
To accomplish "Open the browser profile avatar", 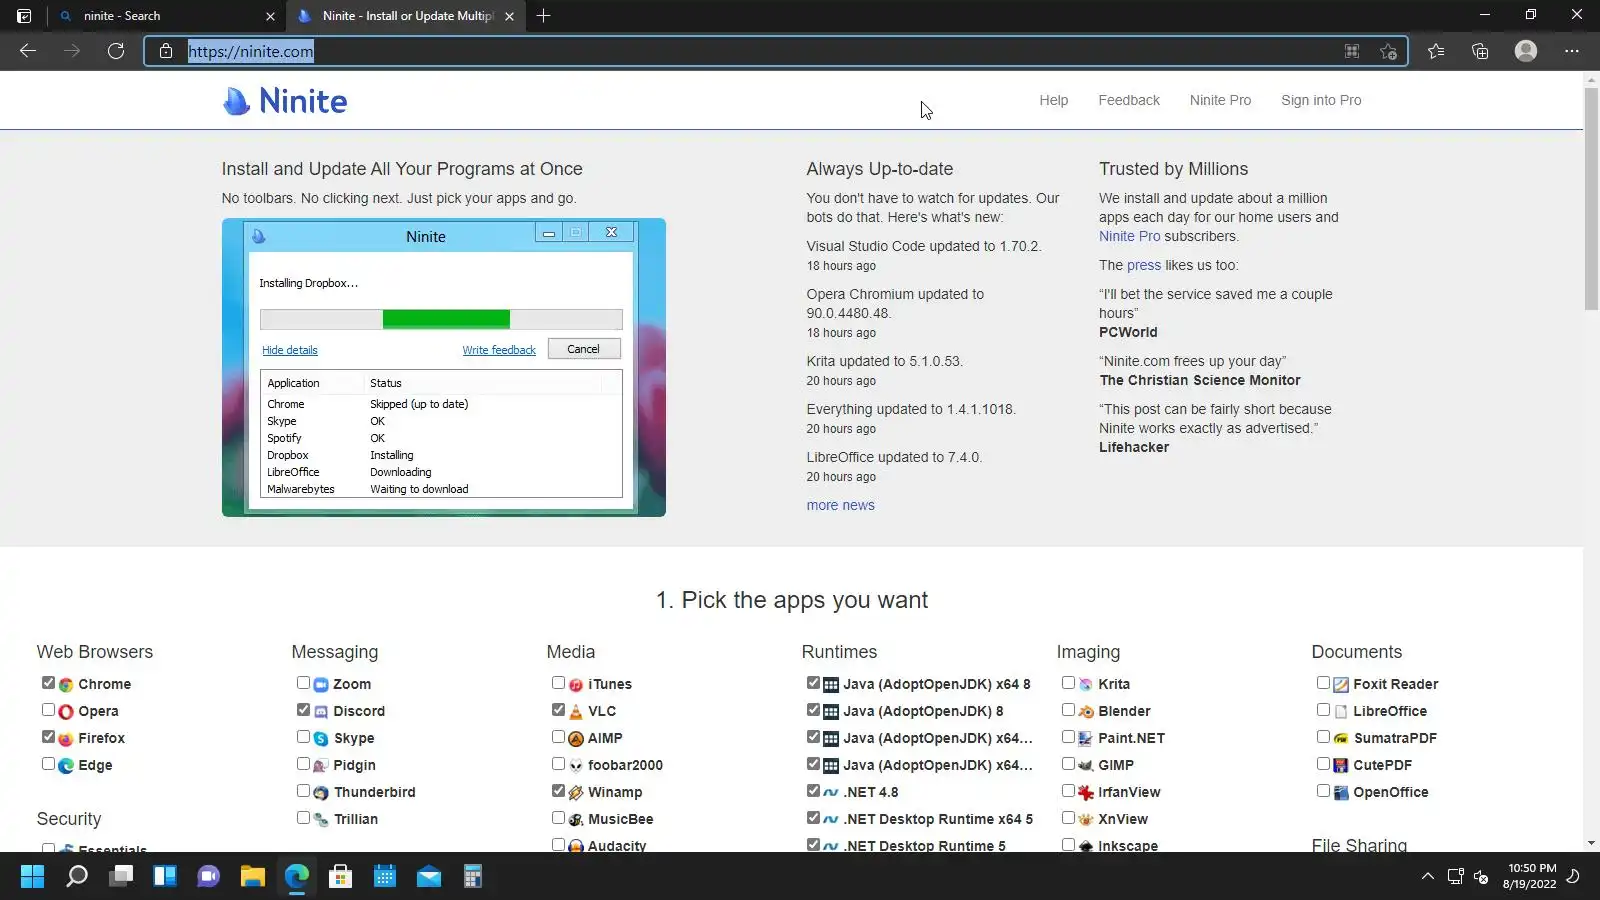I will (1526, 51).
